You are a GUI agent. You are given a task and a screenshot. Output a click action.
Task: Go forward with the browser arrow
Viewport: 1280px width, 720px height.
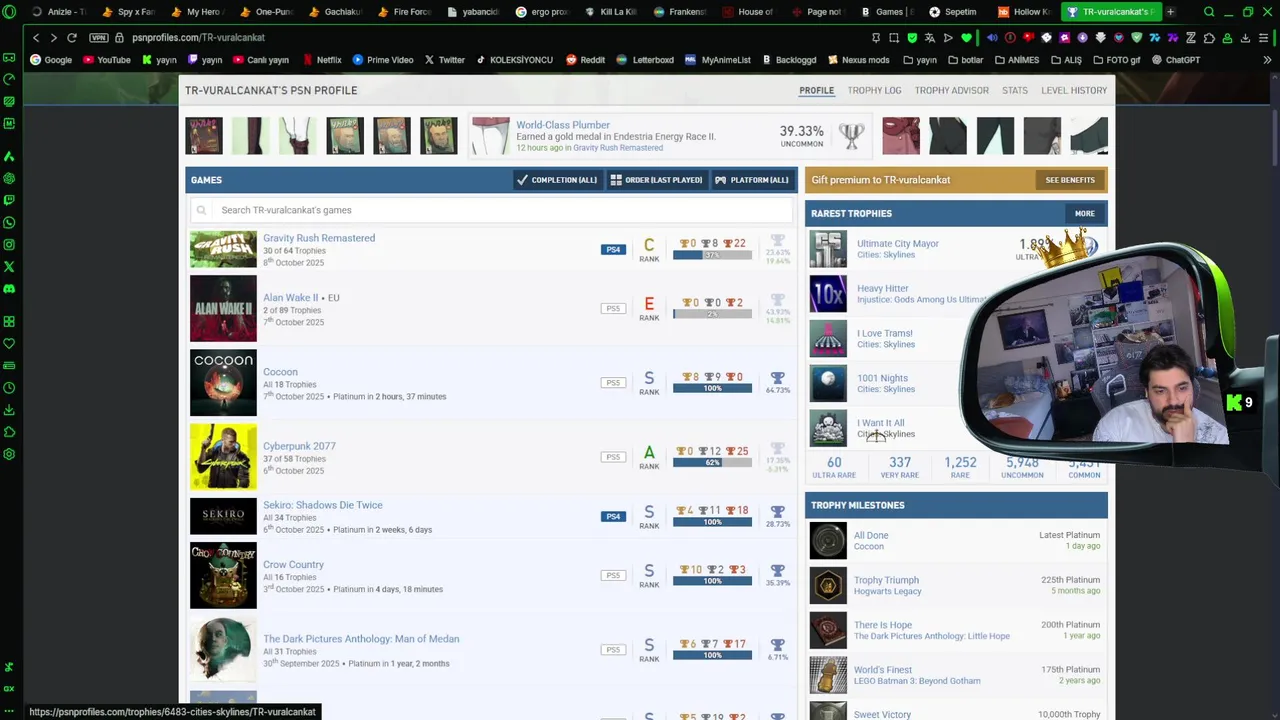click(x=53, y=37)
